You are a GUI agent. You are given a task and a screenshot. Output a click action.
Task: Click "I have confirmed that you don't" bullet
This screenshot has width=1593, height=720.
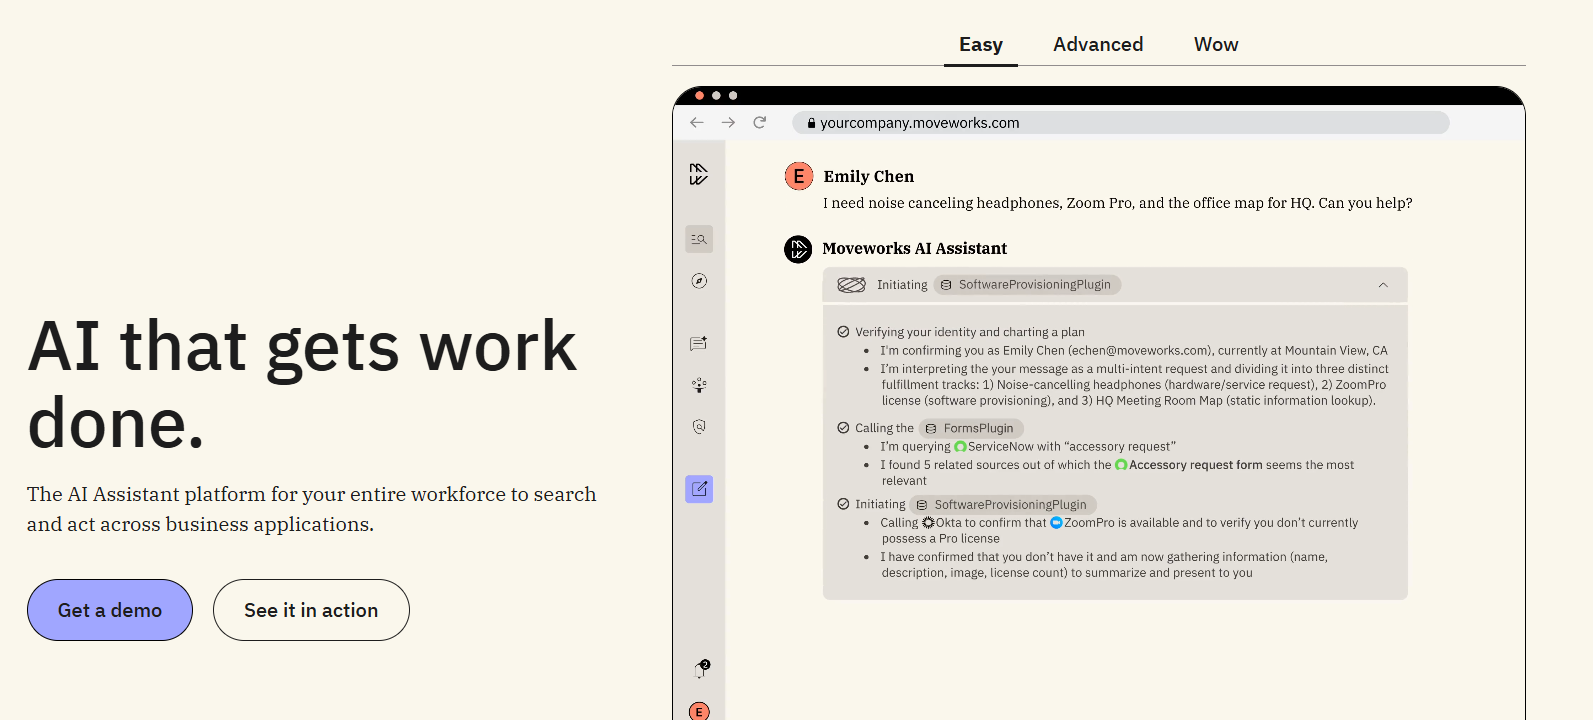pos(1104,565)
